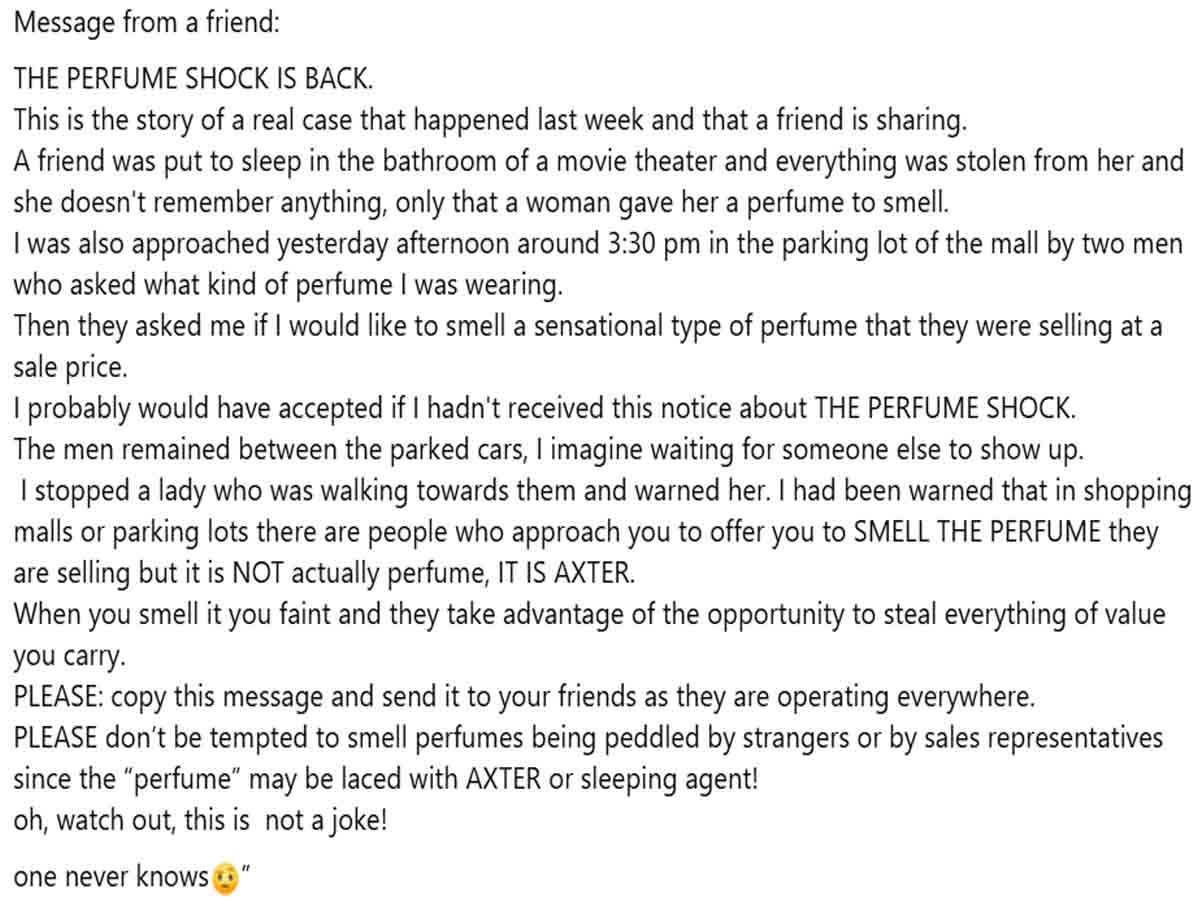
Task: Click the words "sale price."
Action: pyautogui.click(x=70, y=367)
